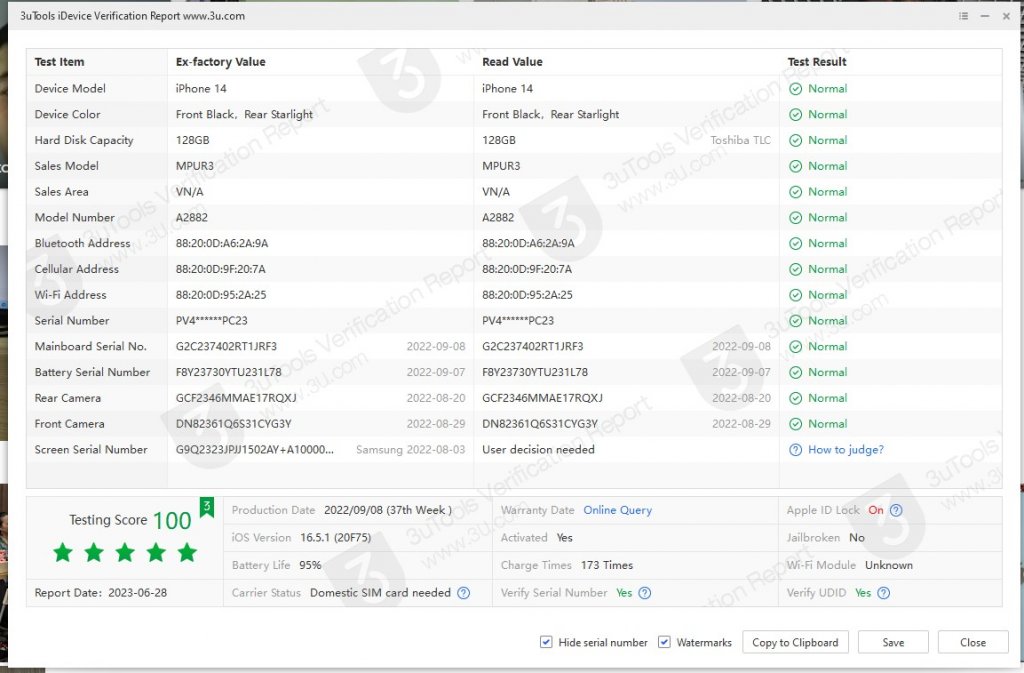The width and height of the screenshot is (1024, 673).
Task: Select the Toshiba TLC label
Action: [741, 140]
